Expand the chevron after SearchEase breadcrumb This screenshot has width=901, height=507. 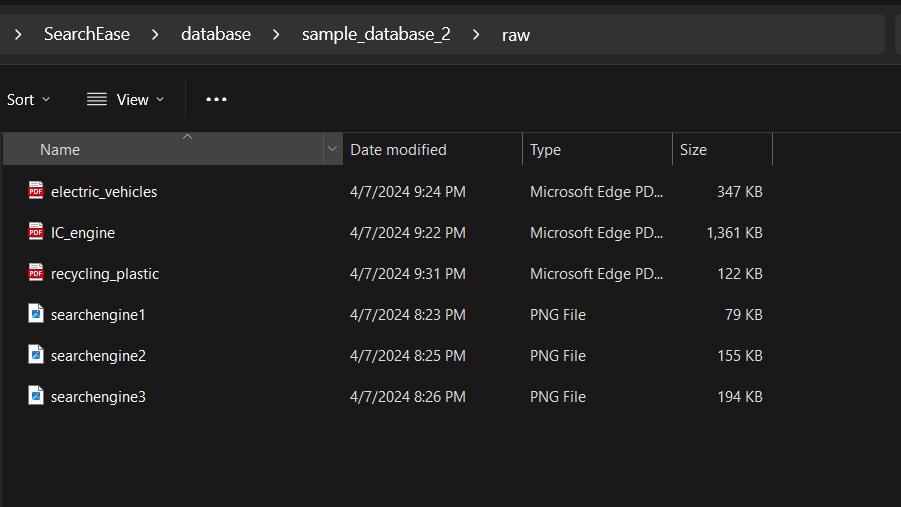click(x=155, y=34)
